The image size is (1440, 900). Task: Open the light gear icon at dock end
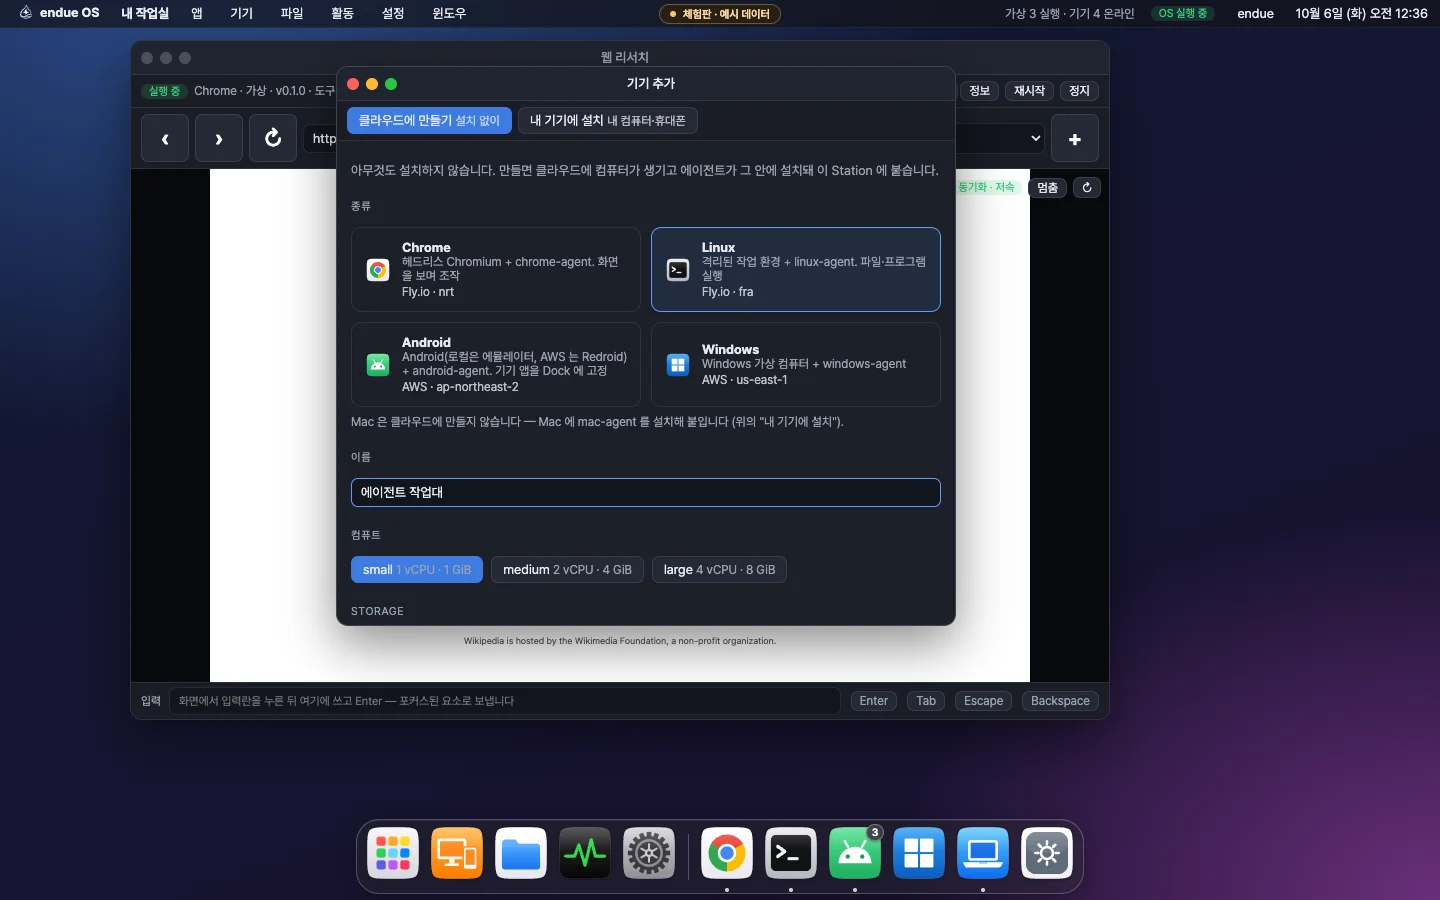1047,853
